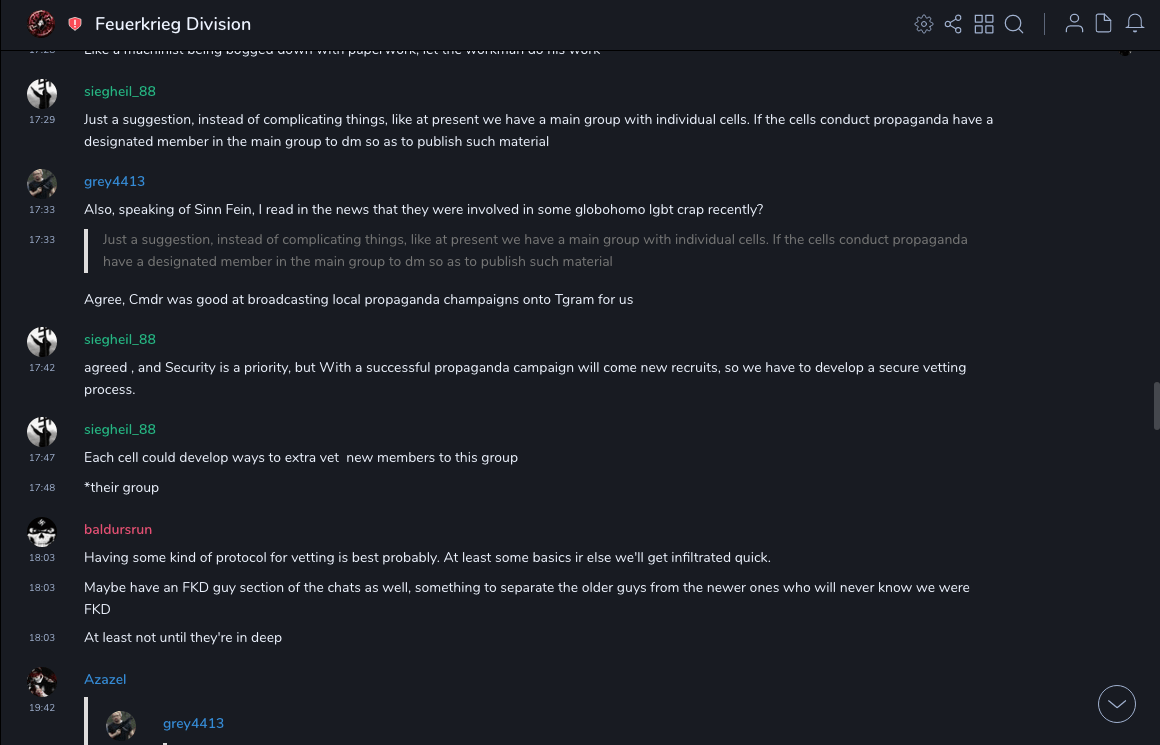1160x745 pixels.
Task: Click the Azazel username
Action: [x=105, y=679]
